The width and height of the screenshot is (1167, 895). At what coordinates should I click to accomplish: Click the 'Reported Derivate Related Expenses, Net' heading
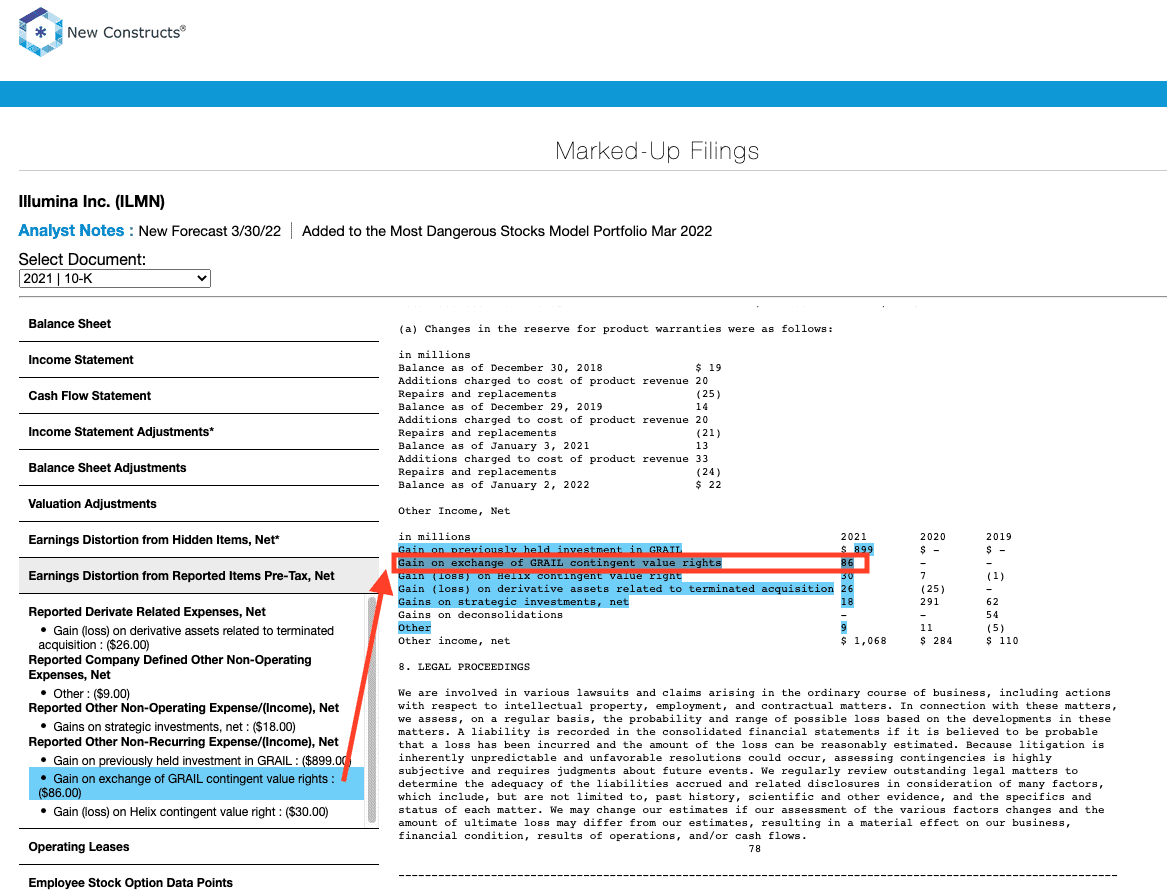tap(147, 612)
